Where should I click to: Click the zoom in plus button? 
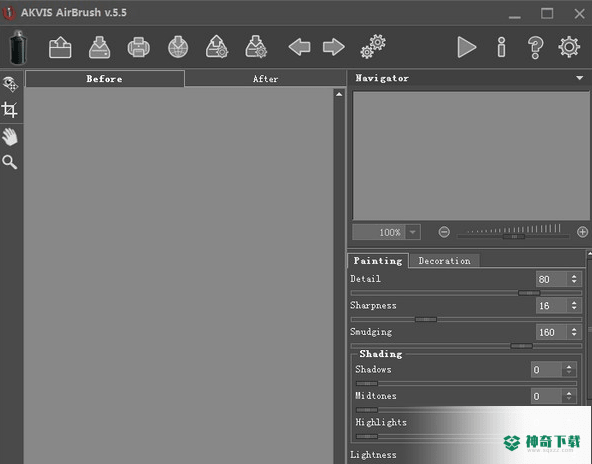click(x=582, y=232)
